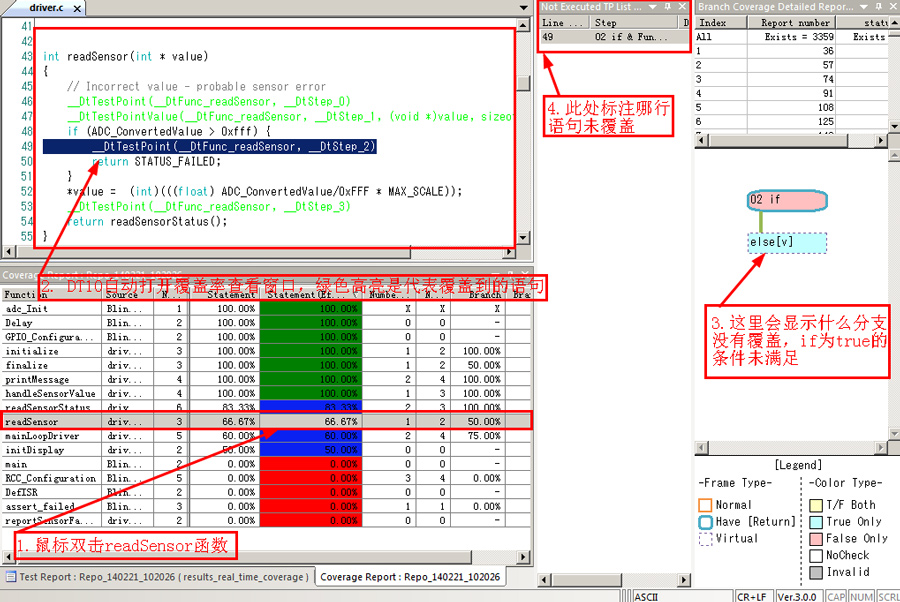The height and width of the screenshot is (602, 900).
Task: Click the 0.00% red bar for RCC_Configuration
Action: coord(311,479)
